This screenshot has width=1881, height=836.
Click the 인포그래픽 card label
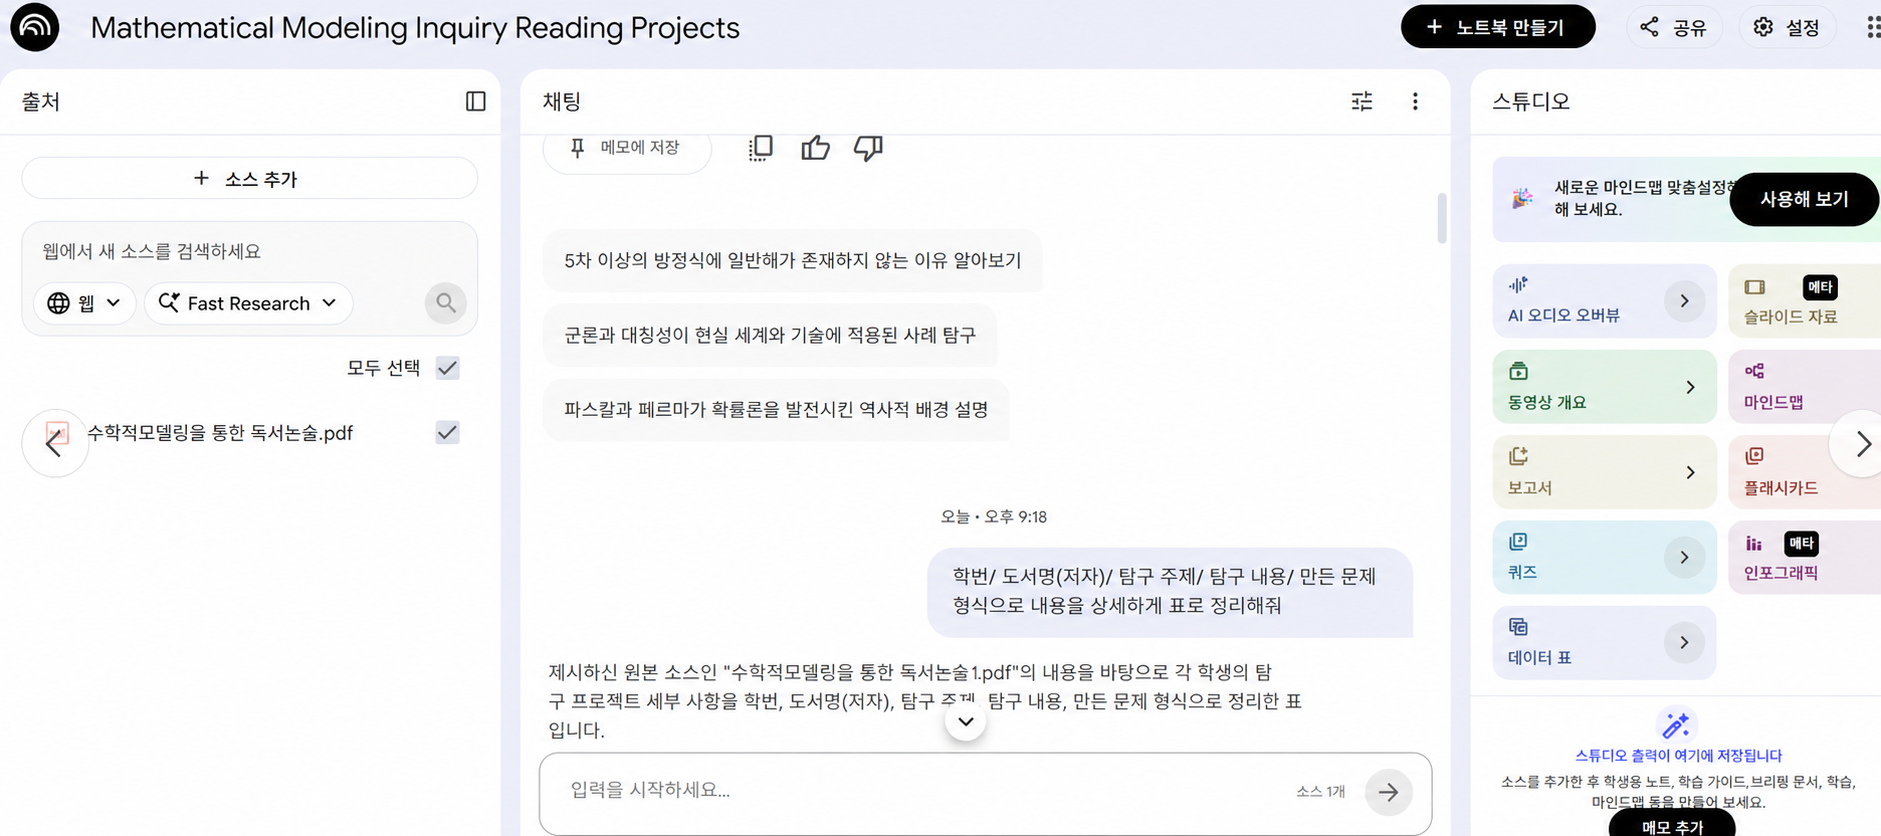point(1781,573)
